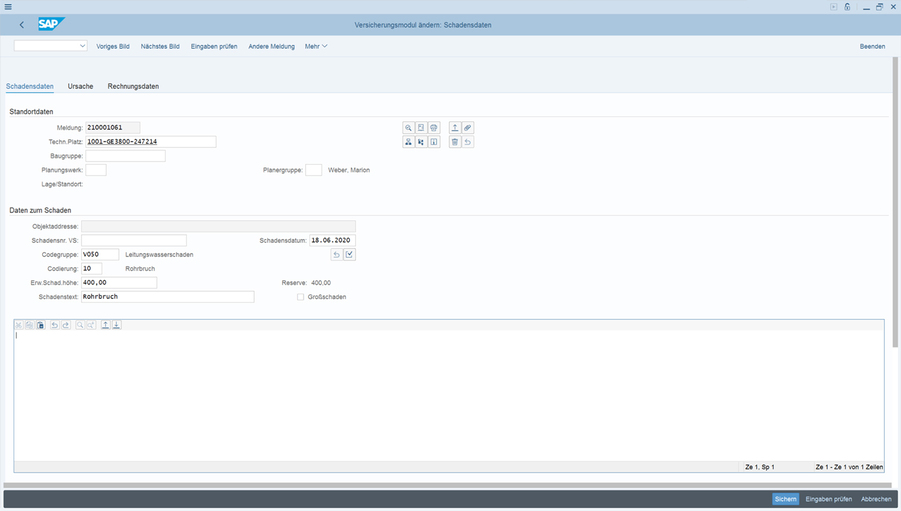Switch to the Rechnungsdaten tab
The image size is (901, 511).
133,86
